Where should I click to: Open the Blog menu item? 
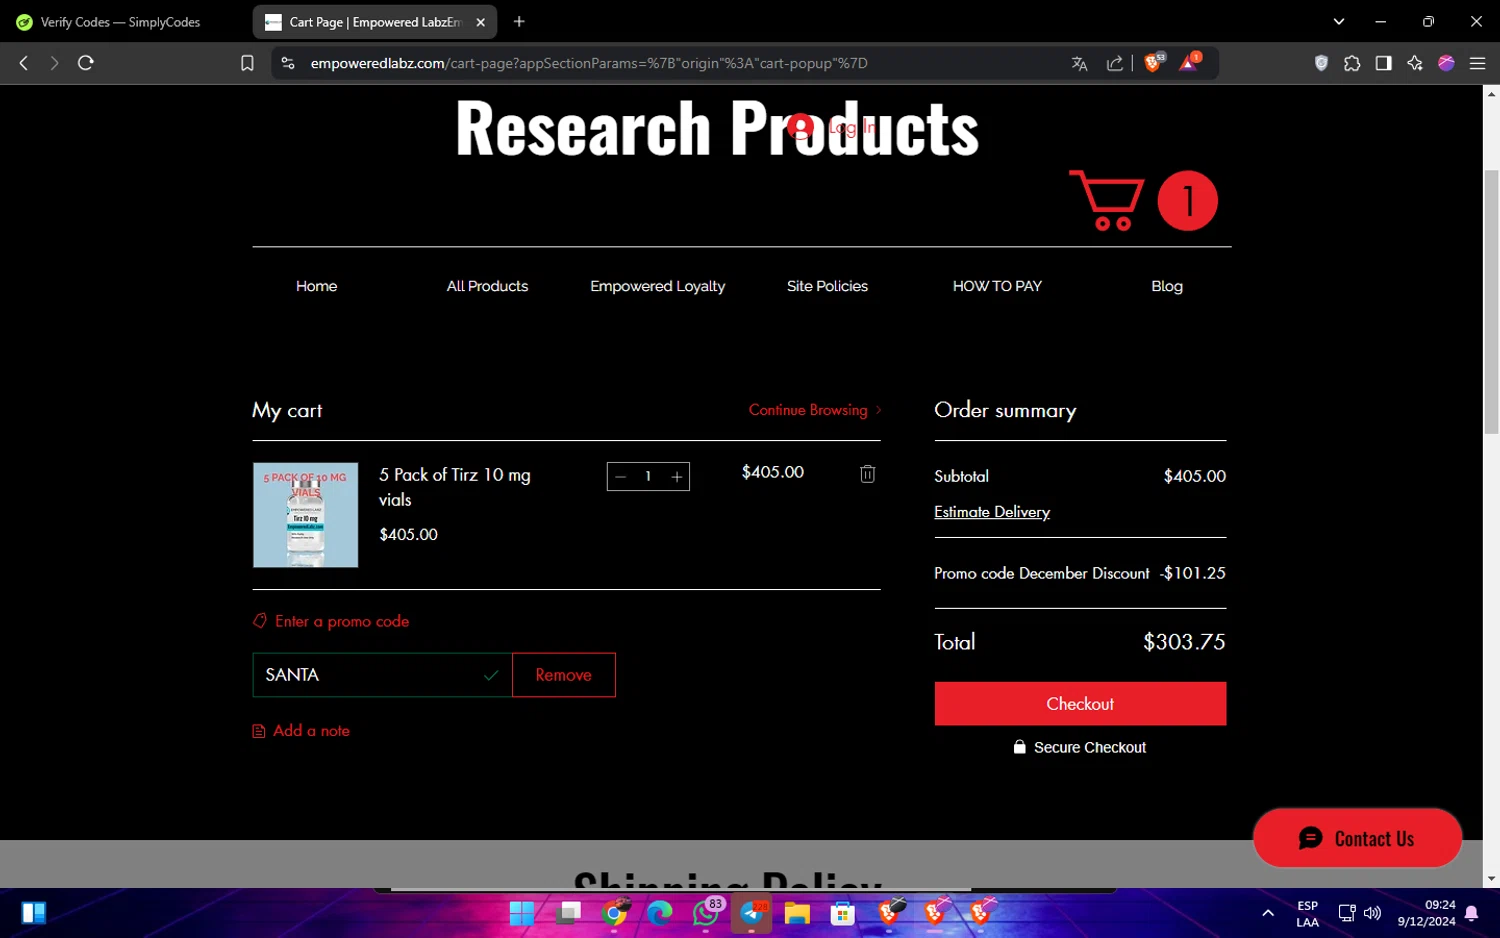point(1167,286)
